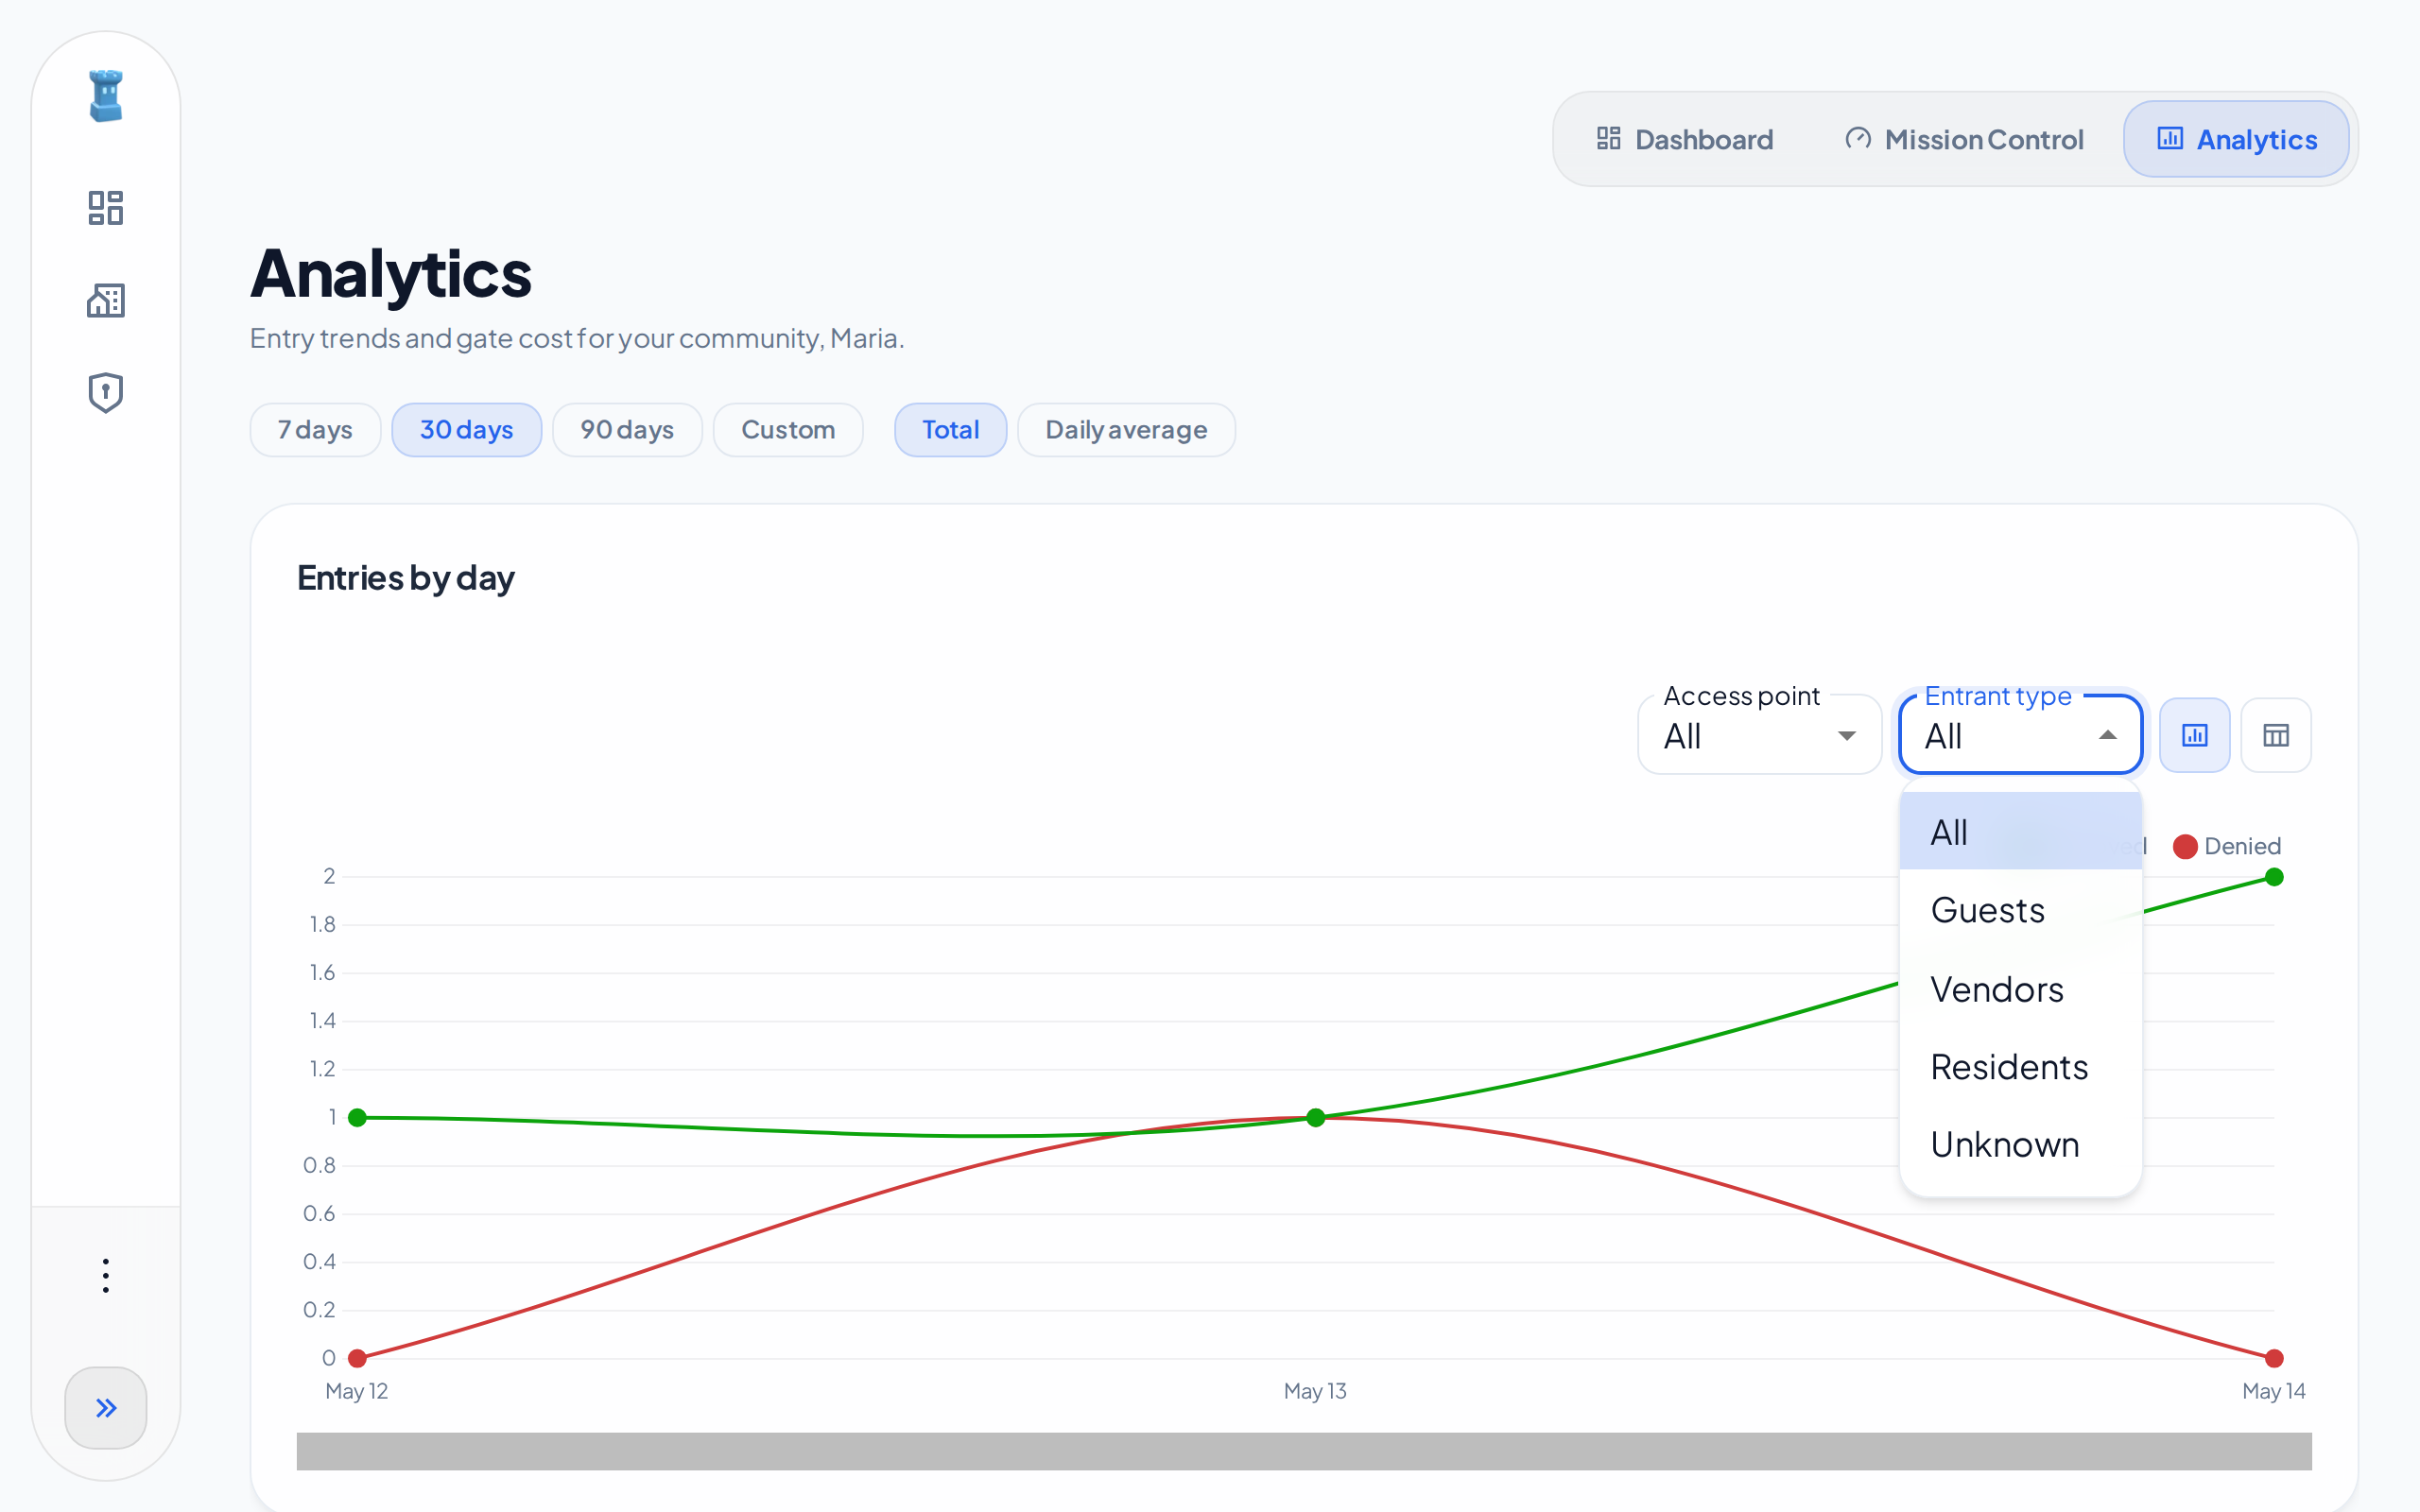Click the red data point at May 14
This screenshot has height=1512, width=2420.
pos(2274,1358)
